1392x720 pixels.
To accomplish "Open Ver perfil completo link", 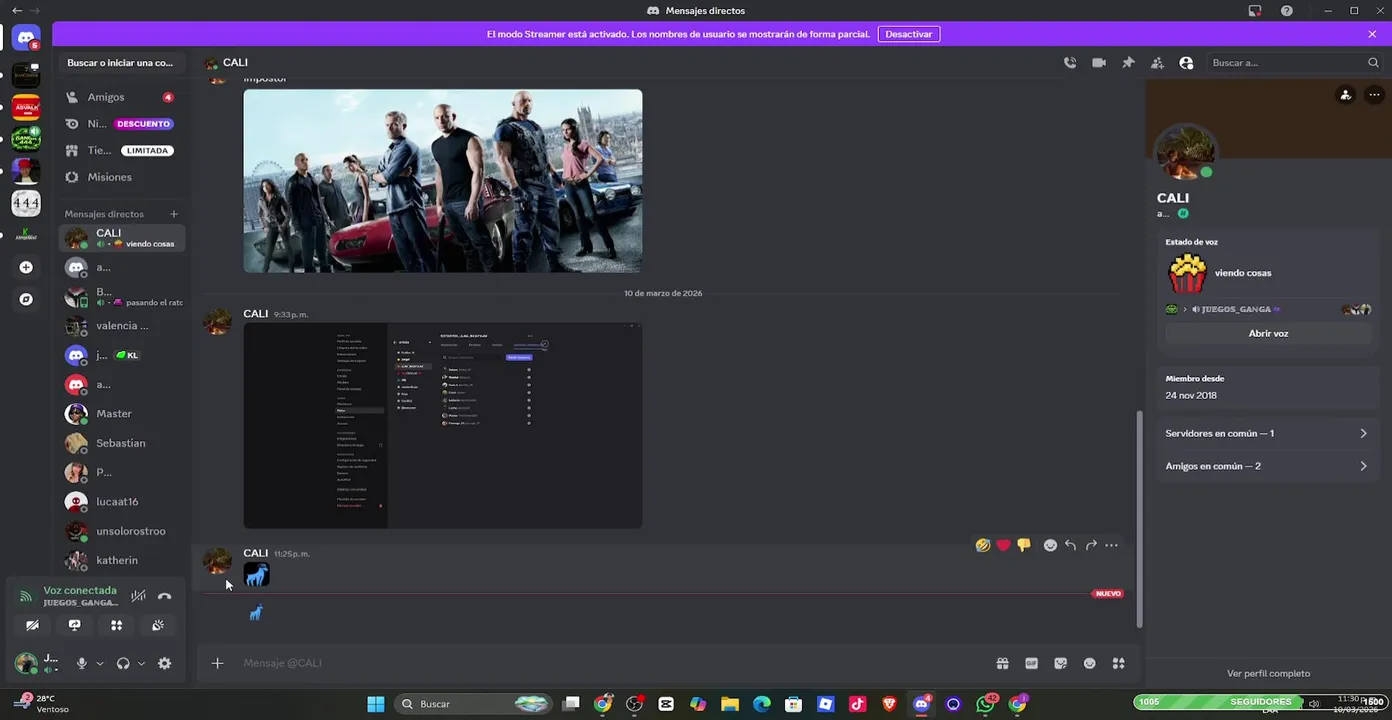I will 1268,674.
